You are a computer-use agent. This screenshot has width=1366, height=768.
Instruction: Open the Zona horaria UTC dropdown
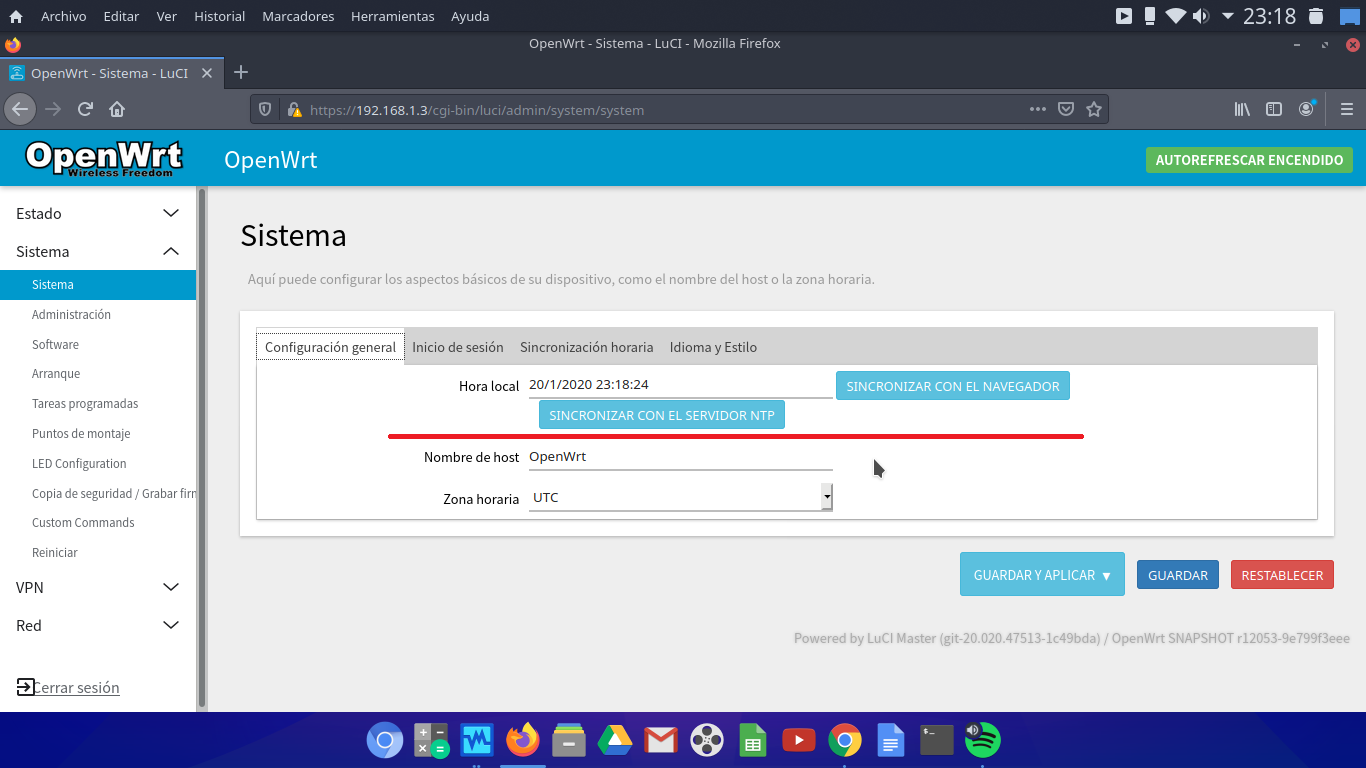click(680, 497)
